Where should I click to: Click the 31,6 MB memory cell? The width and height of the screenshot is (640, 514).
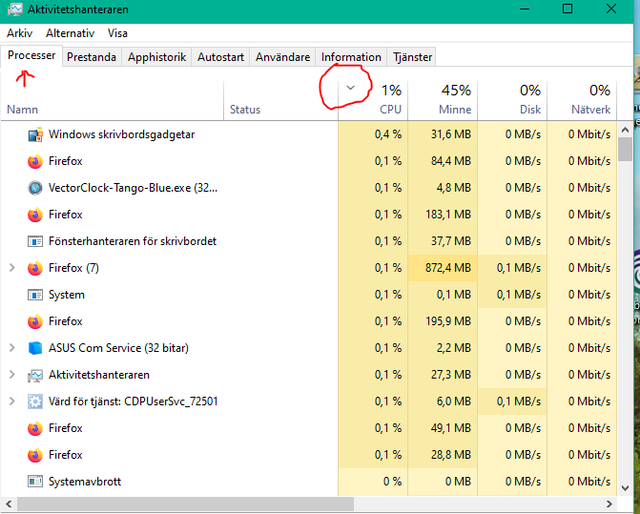[442, 134]
